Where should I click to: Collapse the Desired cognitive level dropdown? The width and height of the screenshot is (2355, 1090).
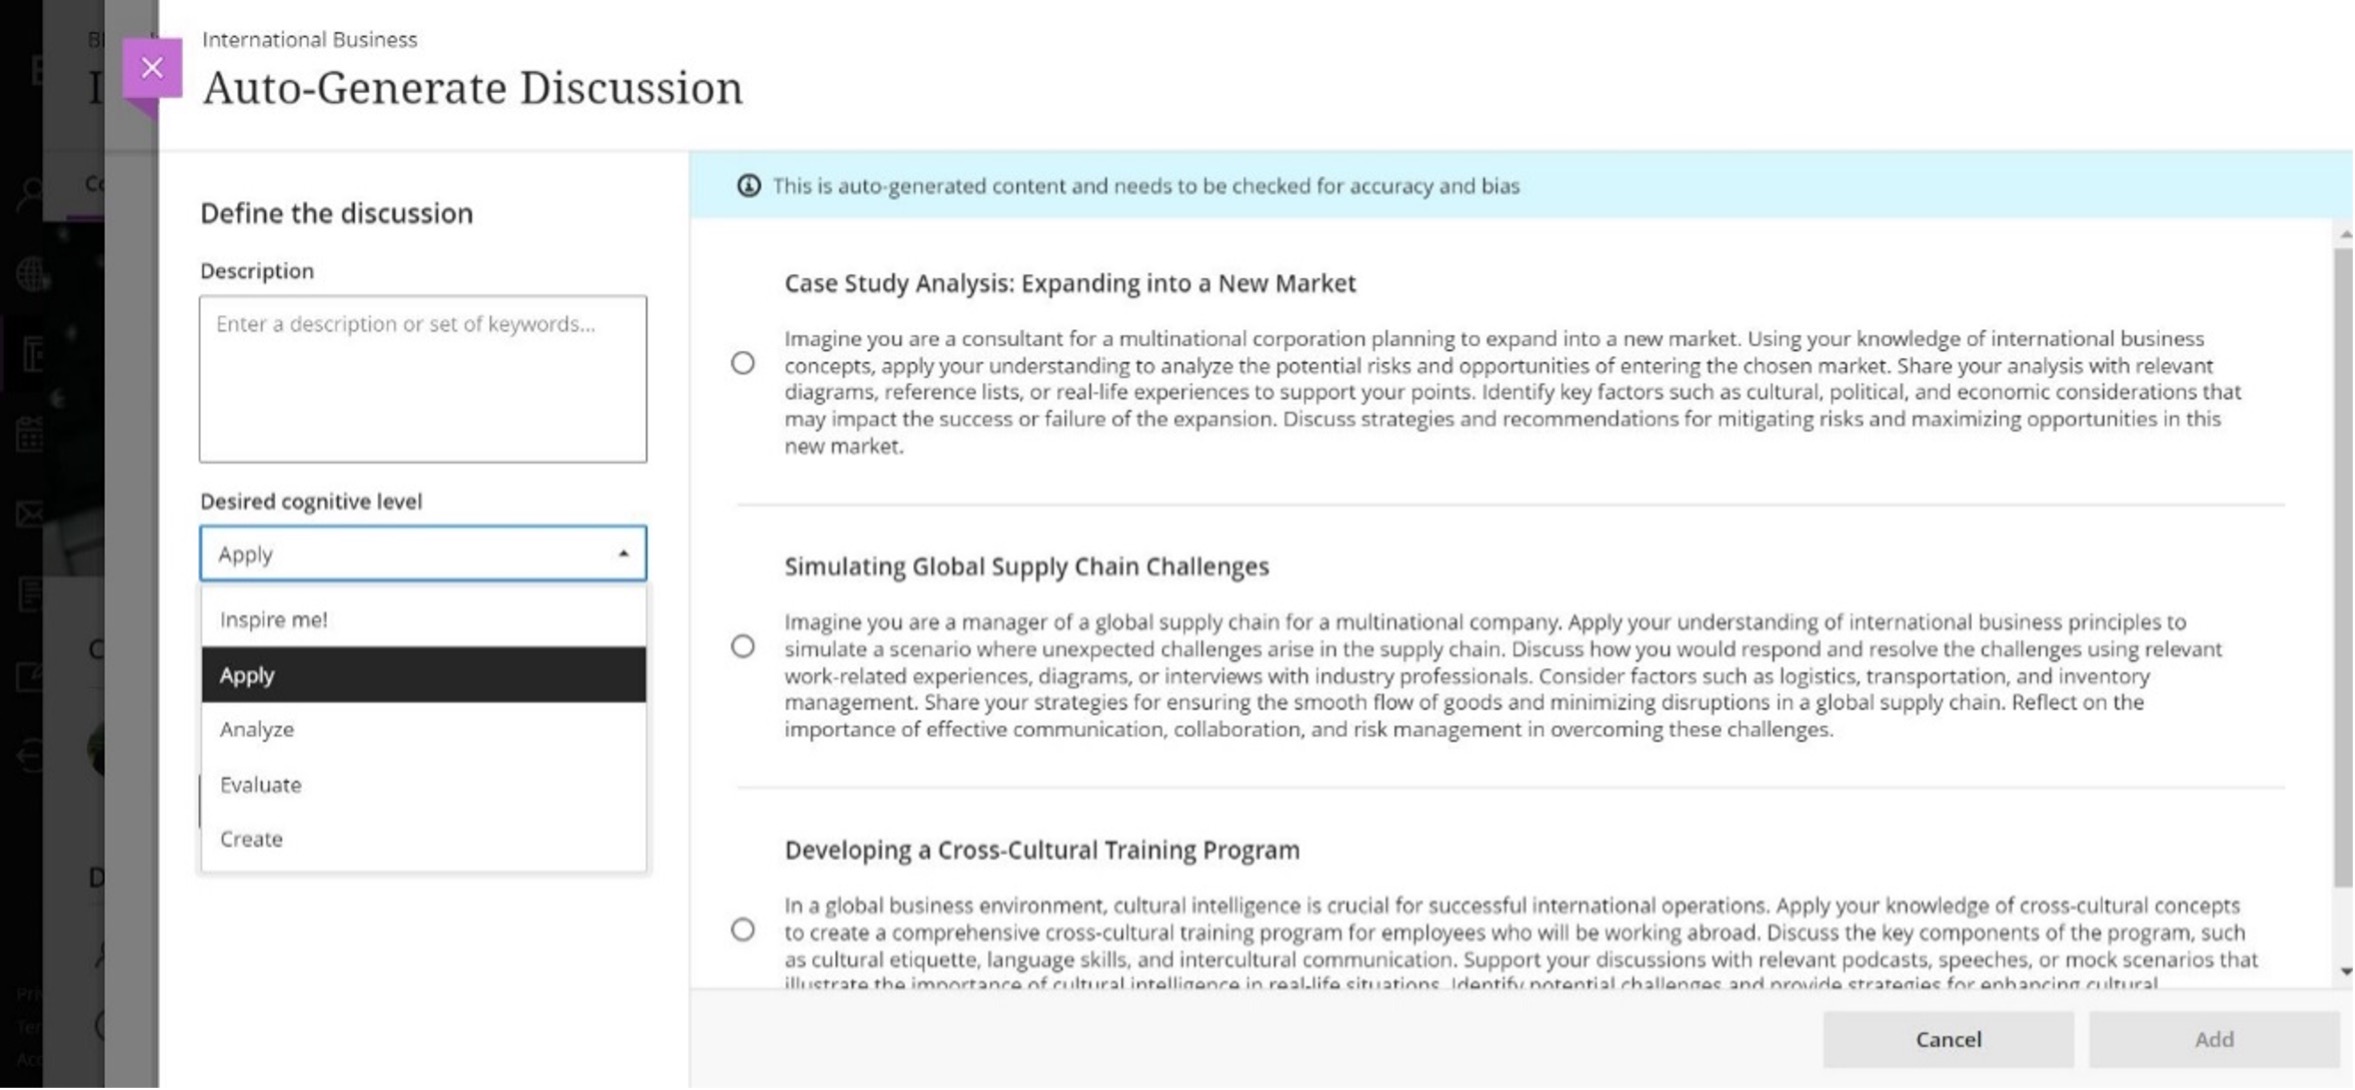[623, 554]
